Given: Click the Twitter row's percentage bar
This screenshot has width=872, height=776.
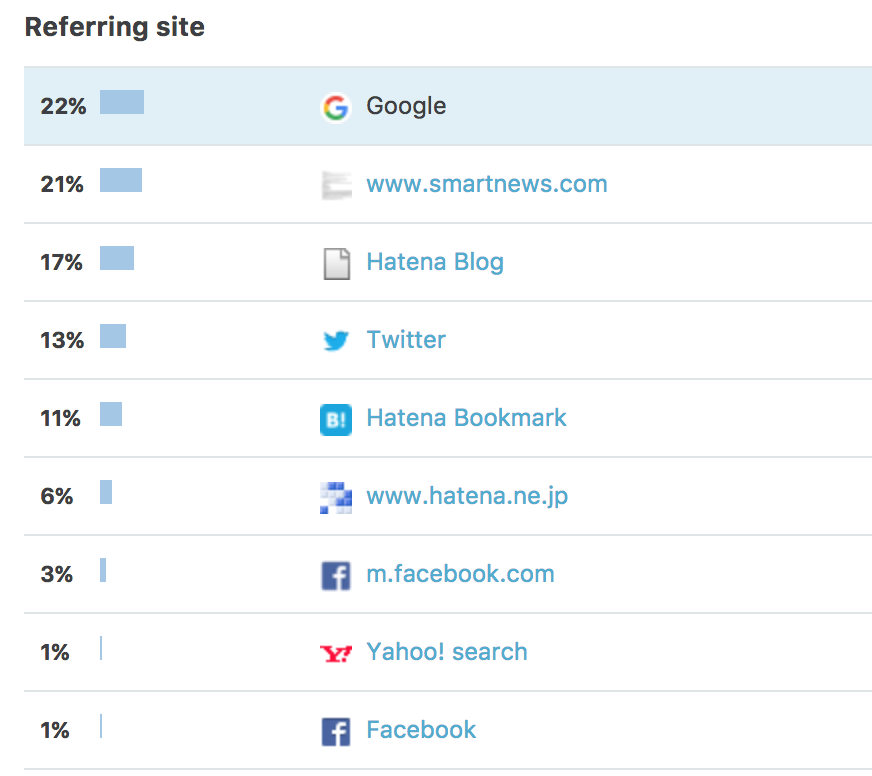Looking at the screenshot, I should click(113, 336).
